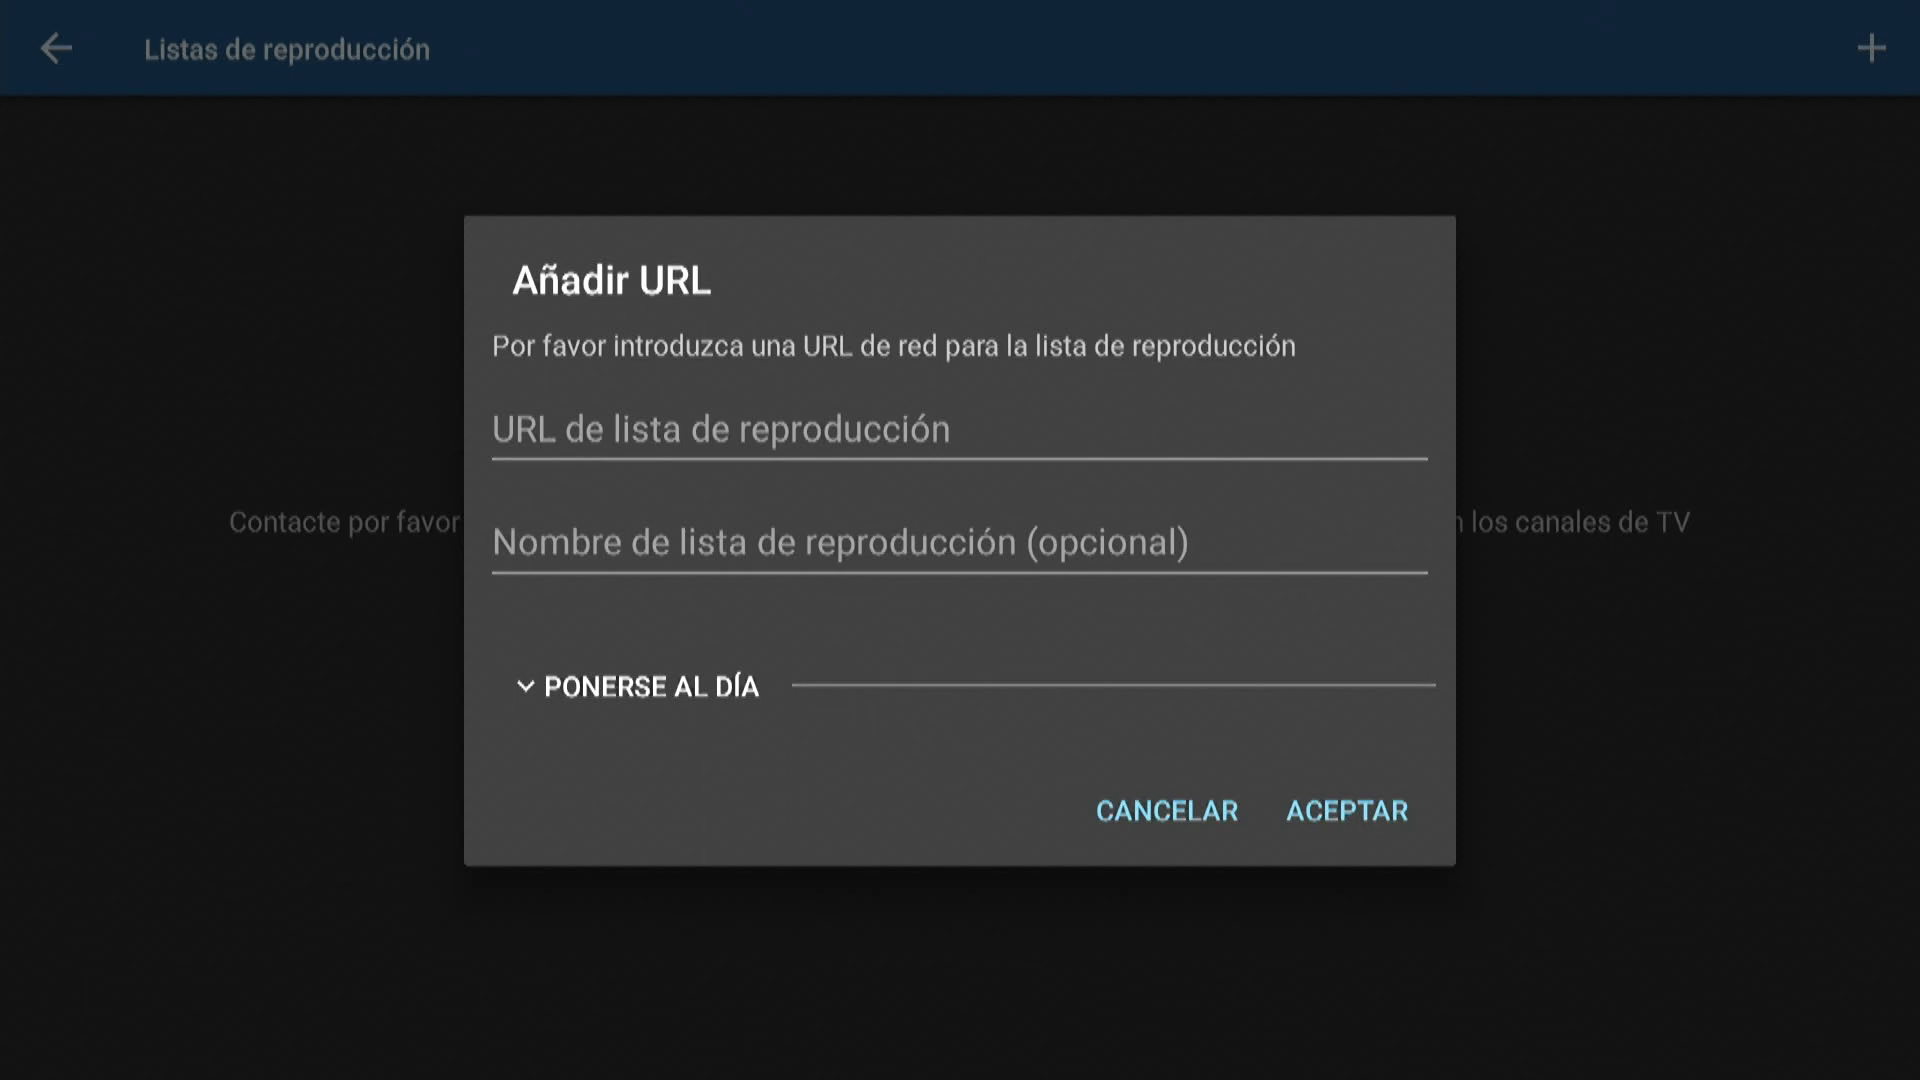Click the dimmed area above the dialog
This screenshot has width=1920, height=1080.
(x=959, y=155)
